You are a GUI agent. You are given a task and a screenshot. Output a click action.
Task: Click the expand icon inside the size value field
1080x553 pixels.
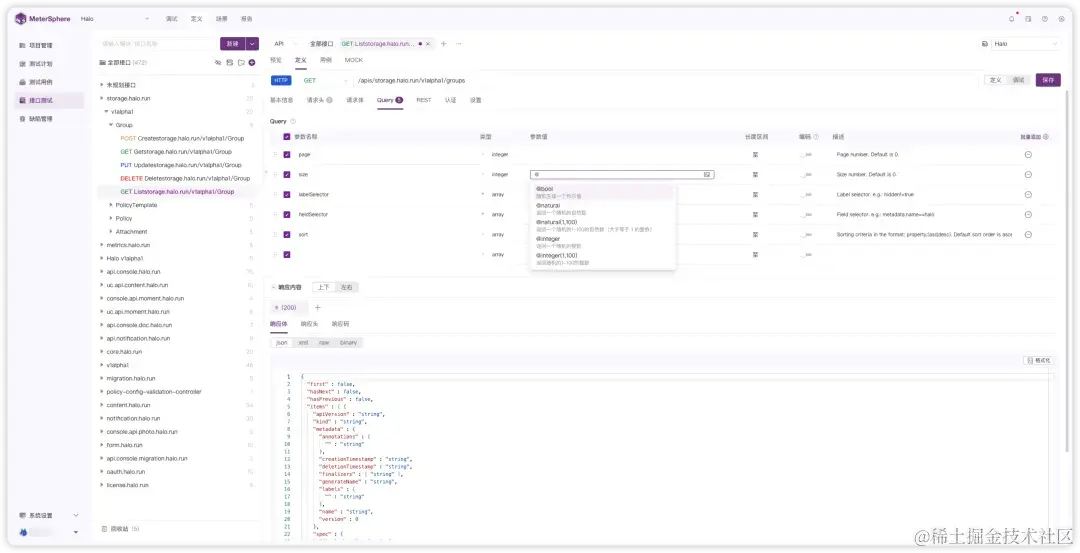point(707,175)
